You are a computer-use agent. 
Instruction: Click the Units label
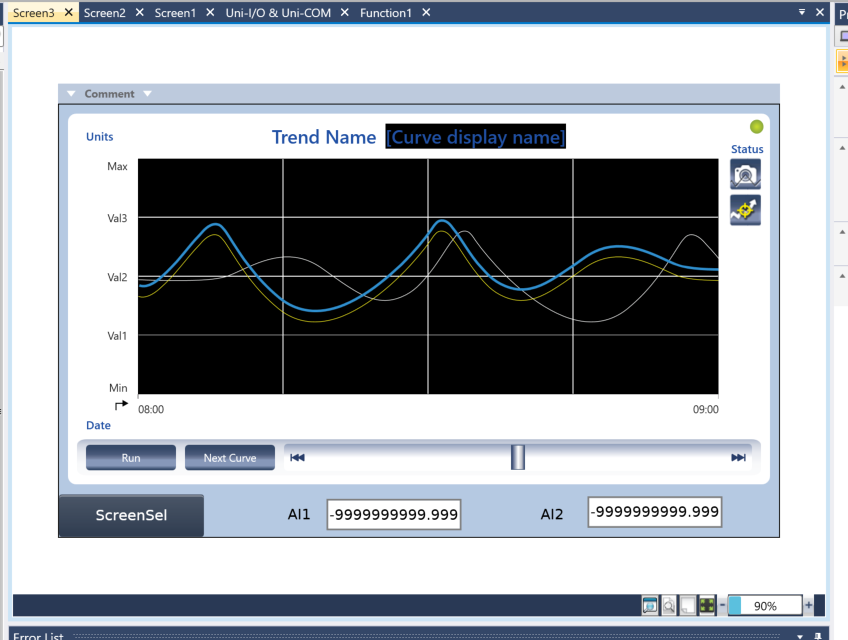(x=100, y=136)
